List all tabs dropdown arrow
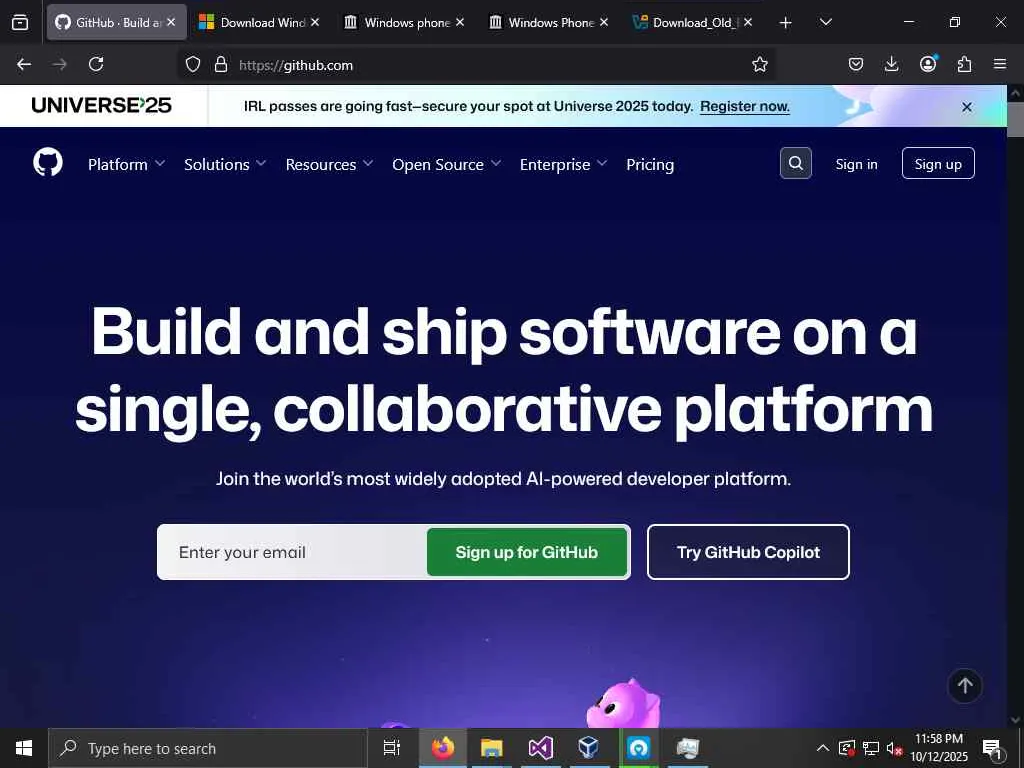This screenshot has height=768, width=1024. tap(825, 22)
